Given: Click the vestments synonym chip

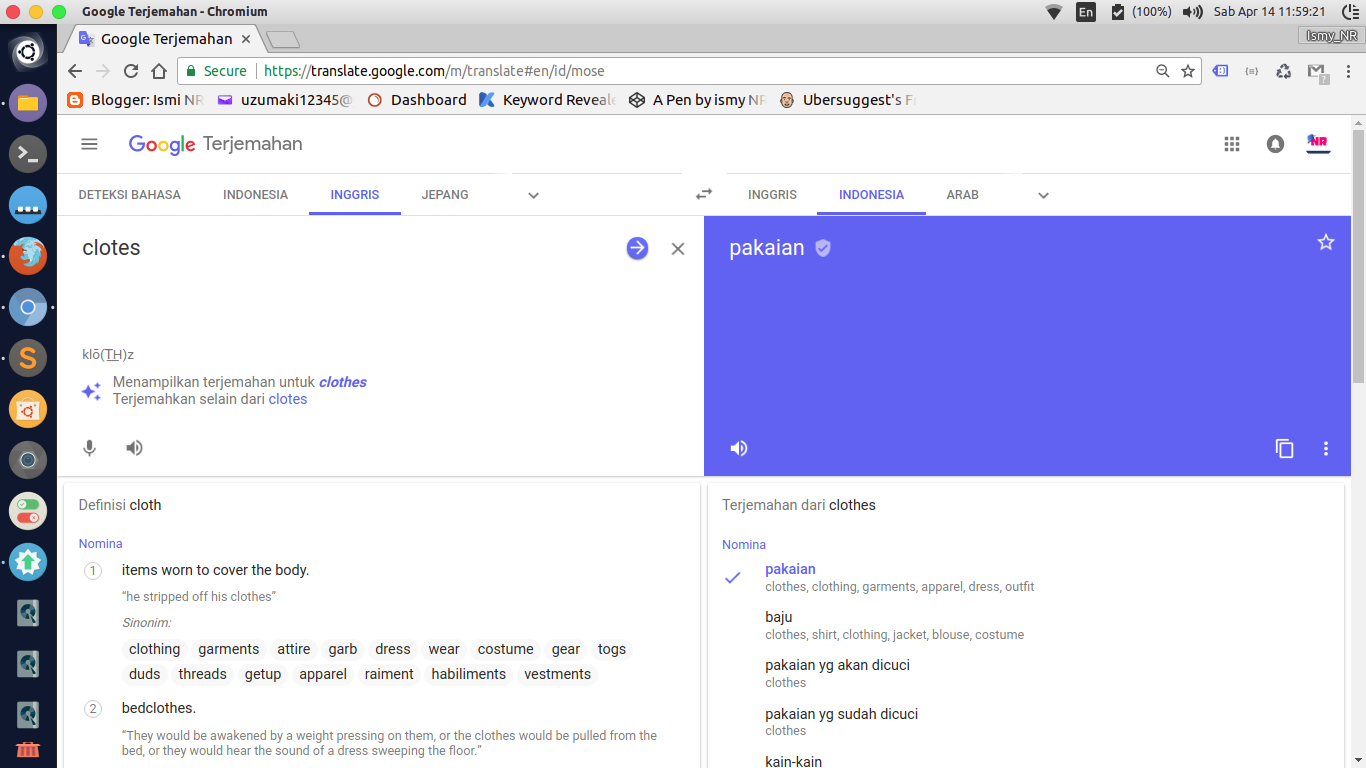Looking at the screenshot, I should tap(558, 674).
